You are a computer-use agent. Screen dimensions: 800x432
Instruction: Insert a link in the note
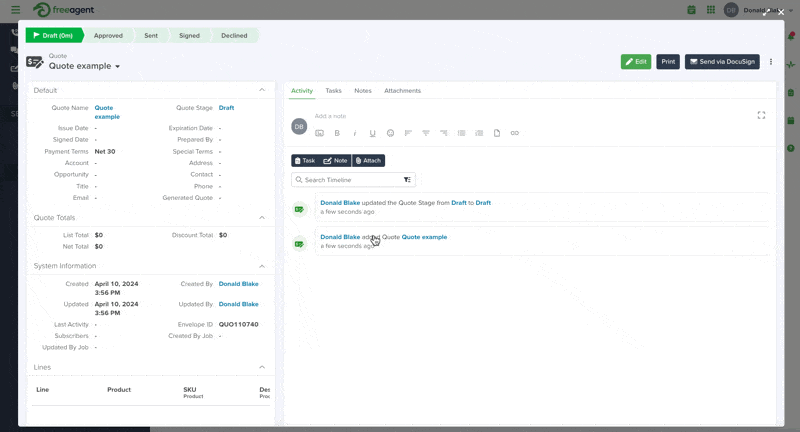pos(515,133)
